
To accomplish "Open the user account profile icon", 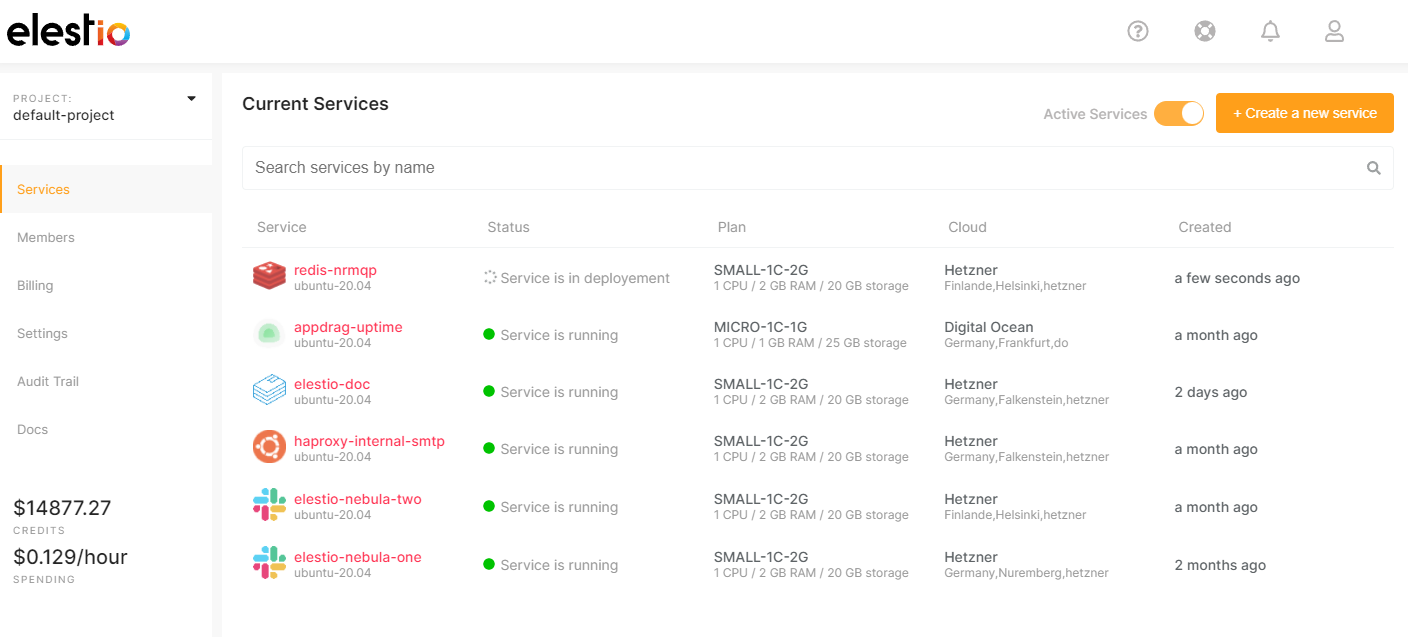I will 1334,31.
